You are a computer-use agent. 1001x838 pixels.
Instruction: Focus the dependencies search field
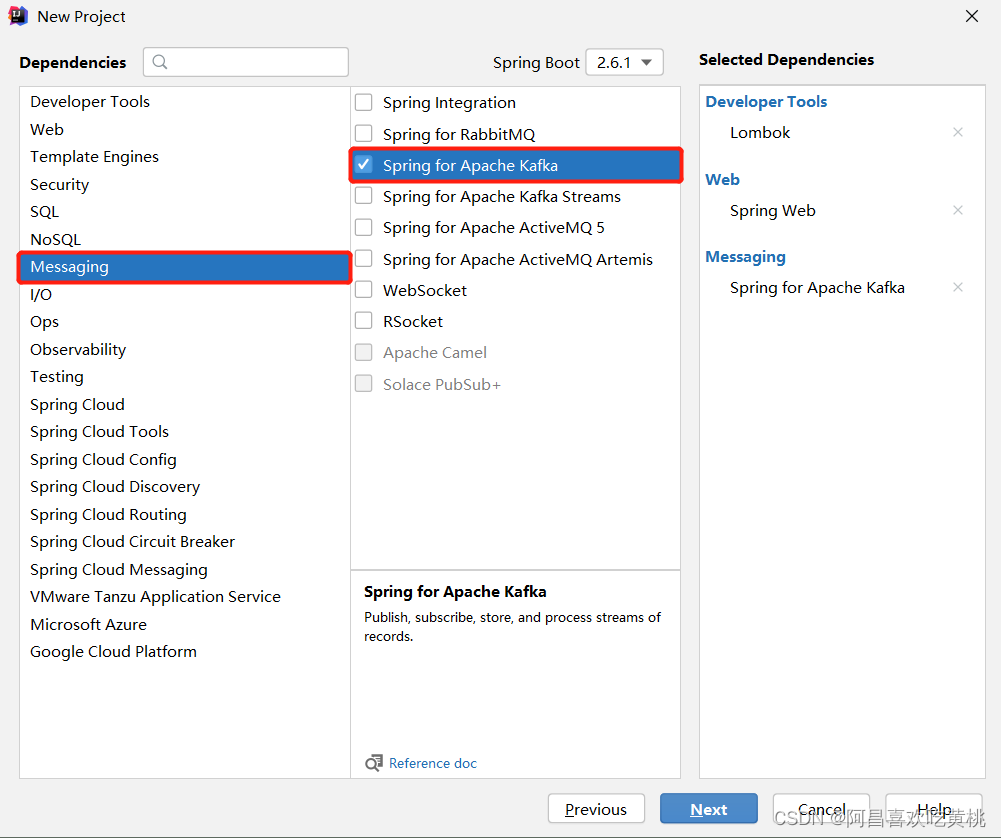pos(246,62)
